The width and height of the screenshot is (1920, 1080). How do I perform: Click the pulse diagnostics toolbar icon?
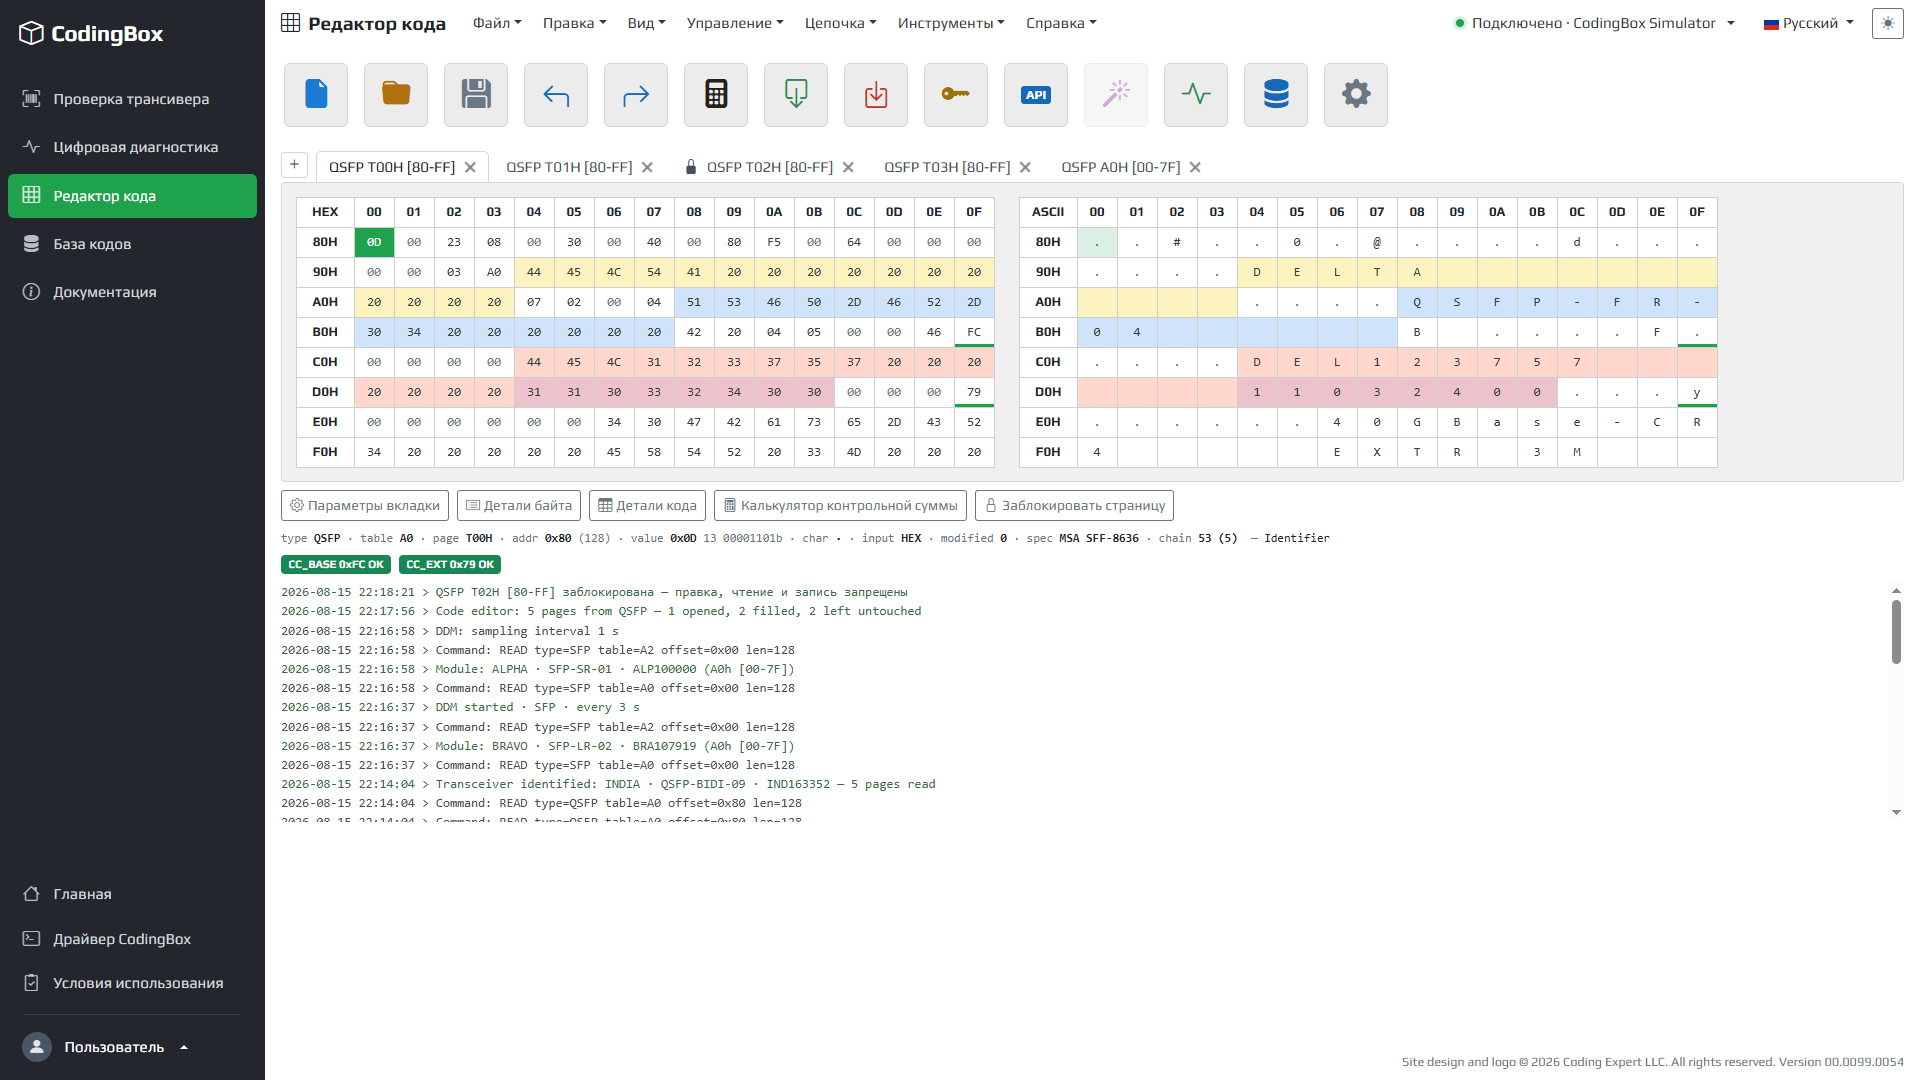(x=1196, y=95)
